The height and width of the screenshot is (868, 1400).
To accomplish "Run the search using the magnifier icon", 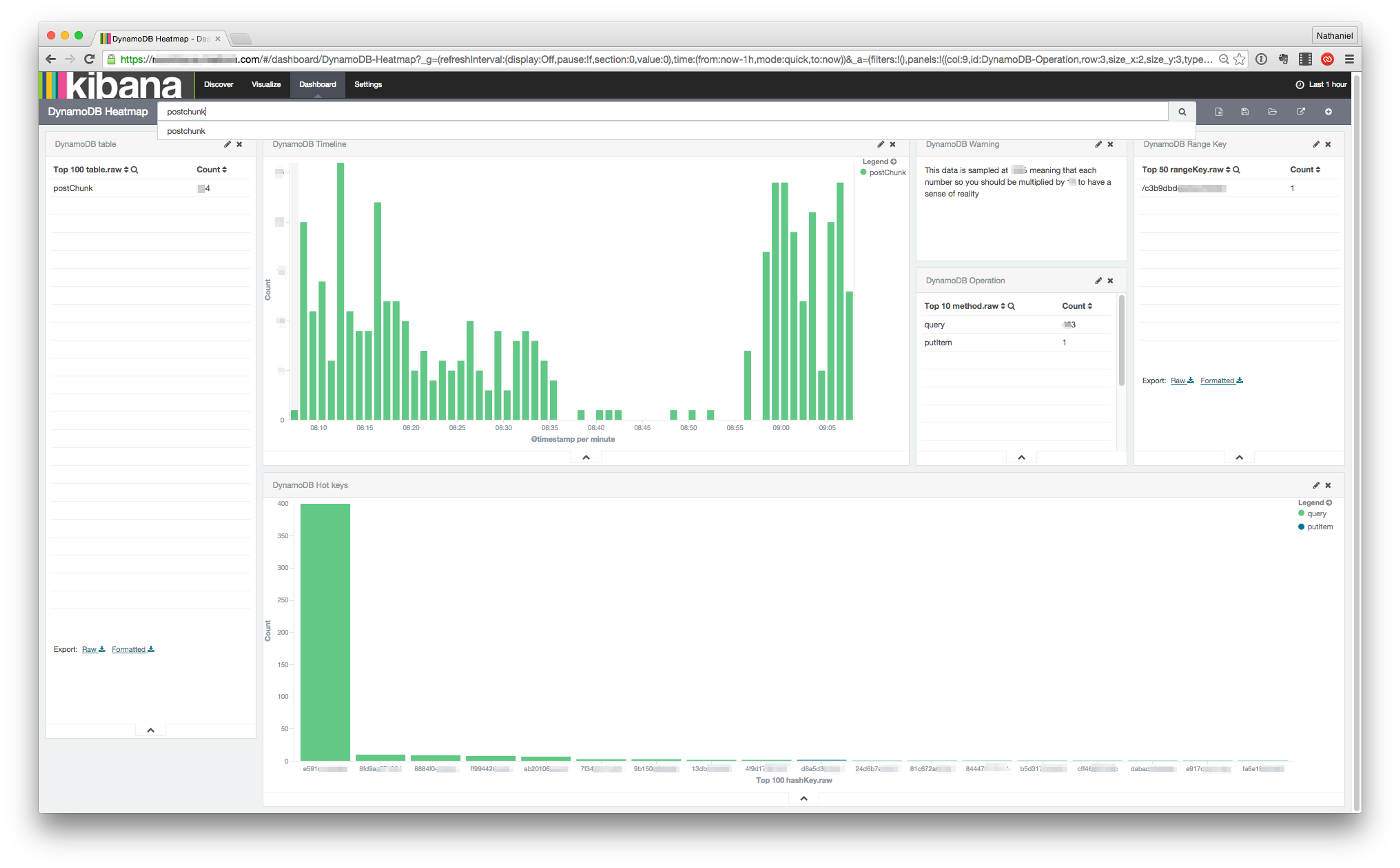I will [x=1182, y=111].
